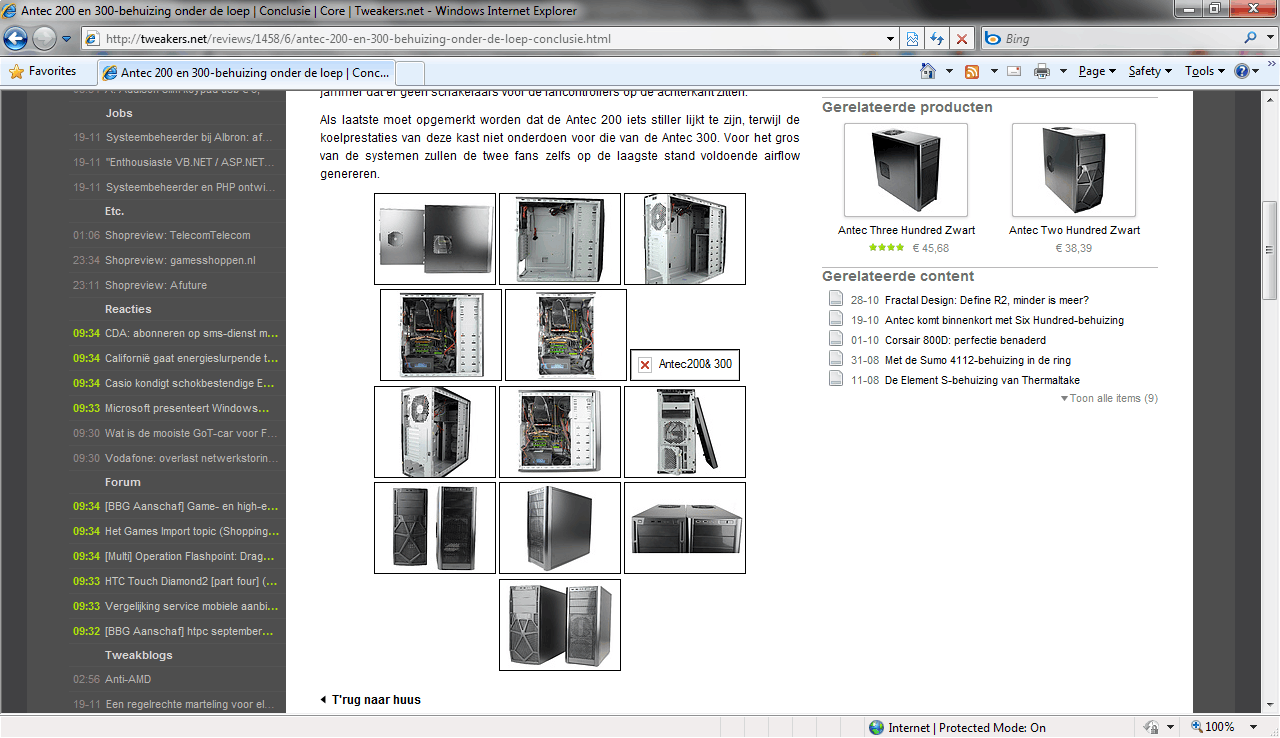Click the document icon beside Corsair 800D article
The image size is (1280, 738).
coord(836,340)
